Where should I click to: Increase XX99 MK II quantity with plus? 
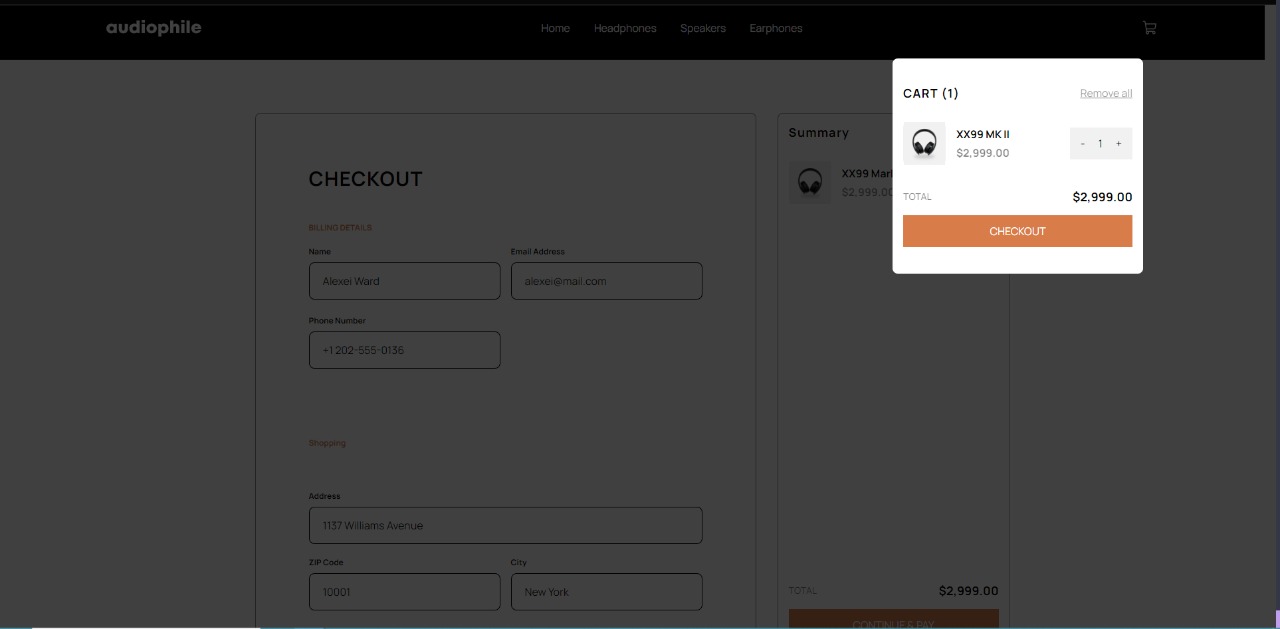click(x=1118, y=143)
